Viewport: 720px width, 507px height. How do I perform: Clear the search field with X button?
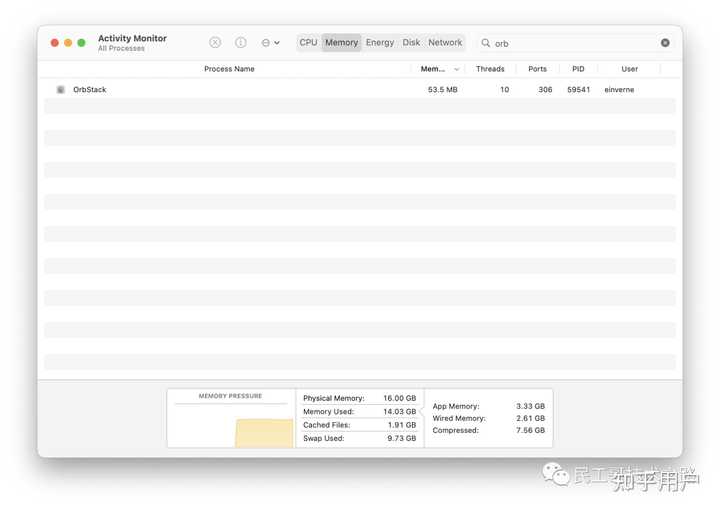[665, 43]
